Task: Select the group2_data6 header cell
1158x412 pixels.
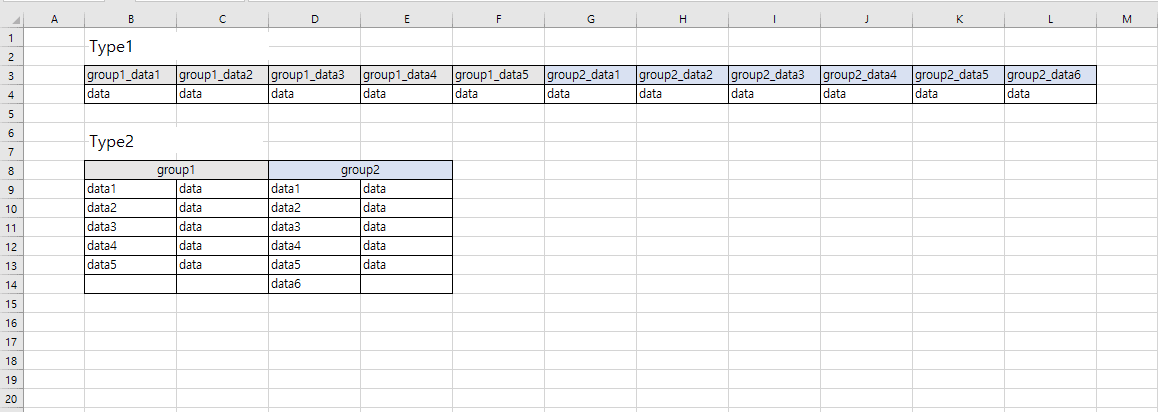Action: (1050, 75)
